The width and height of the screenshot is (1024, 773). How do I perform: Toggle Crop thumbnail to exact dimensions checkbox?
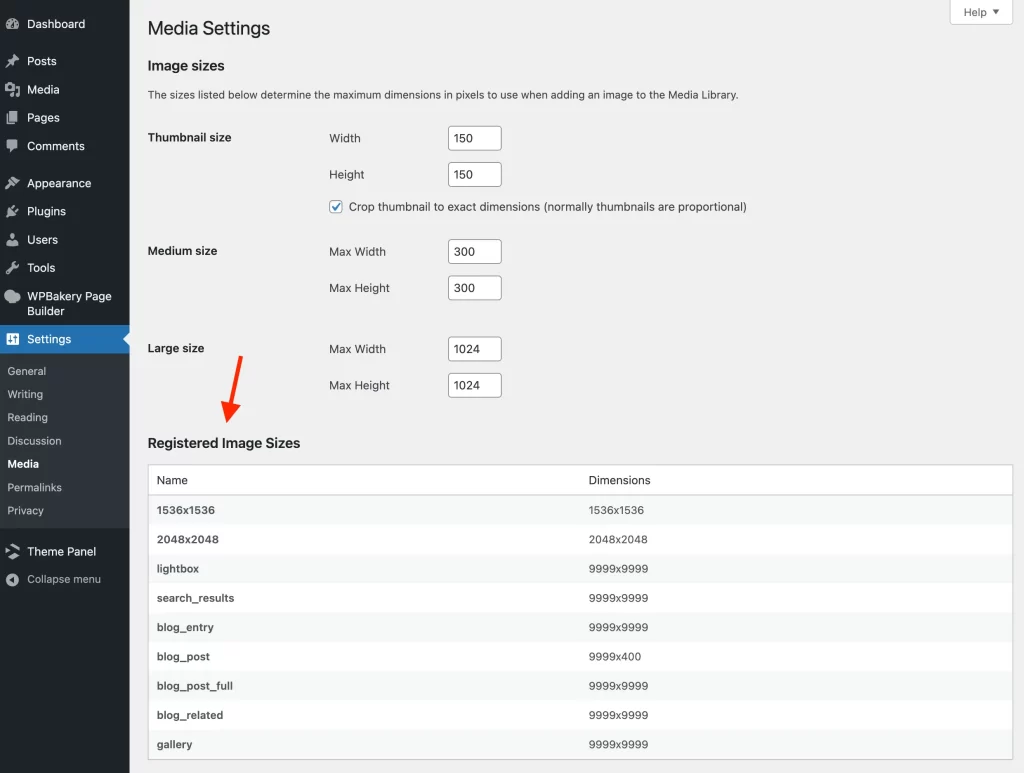336,207
